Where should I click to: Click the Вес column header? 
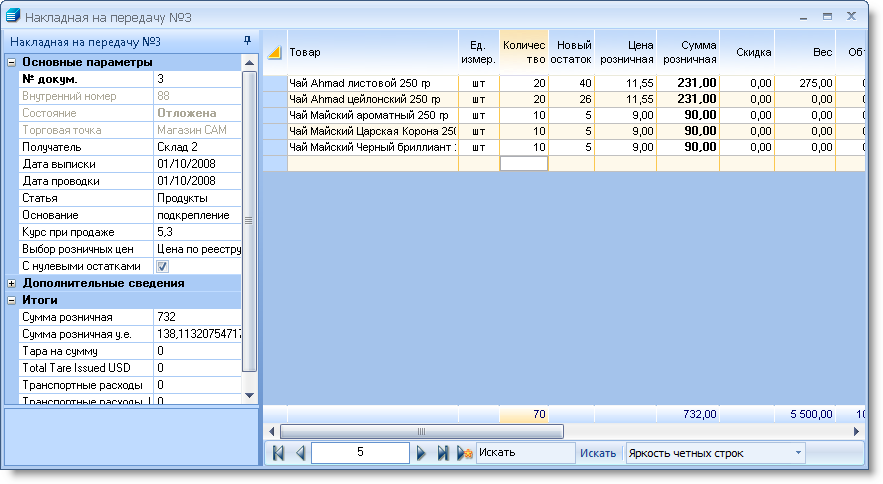click(x=805, y=52)
